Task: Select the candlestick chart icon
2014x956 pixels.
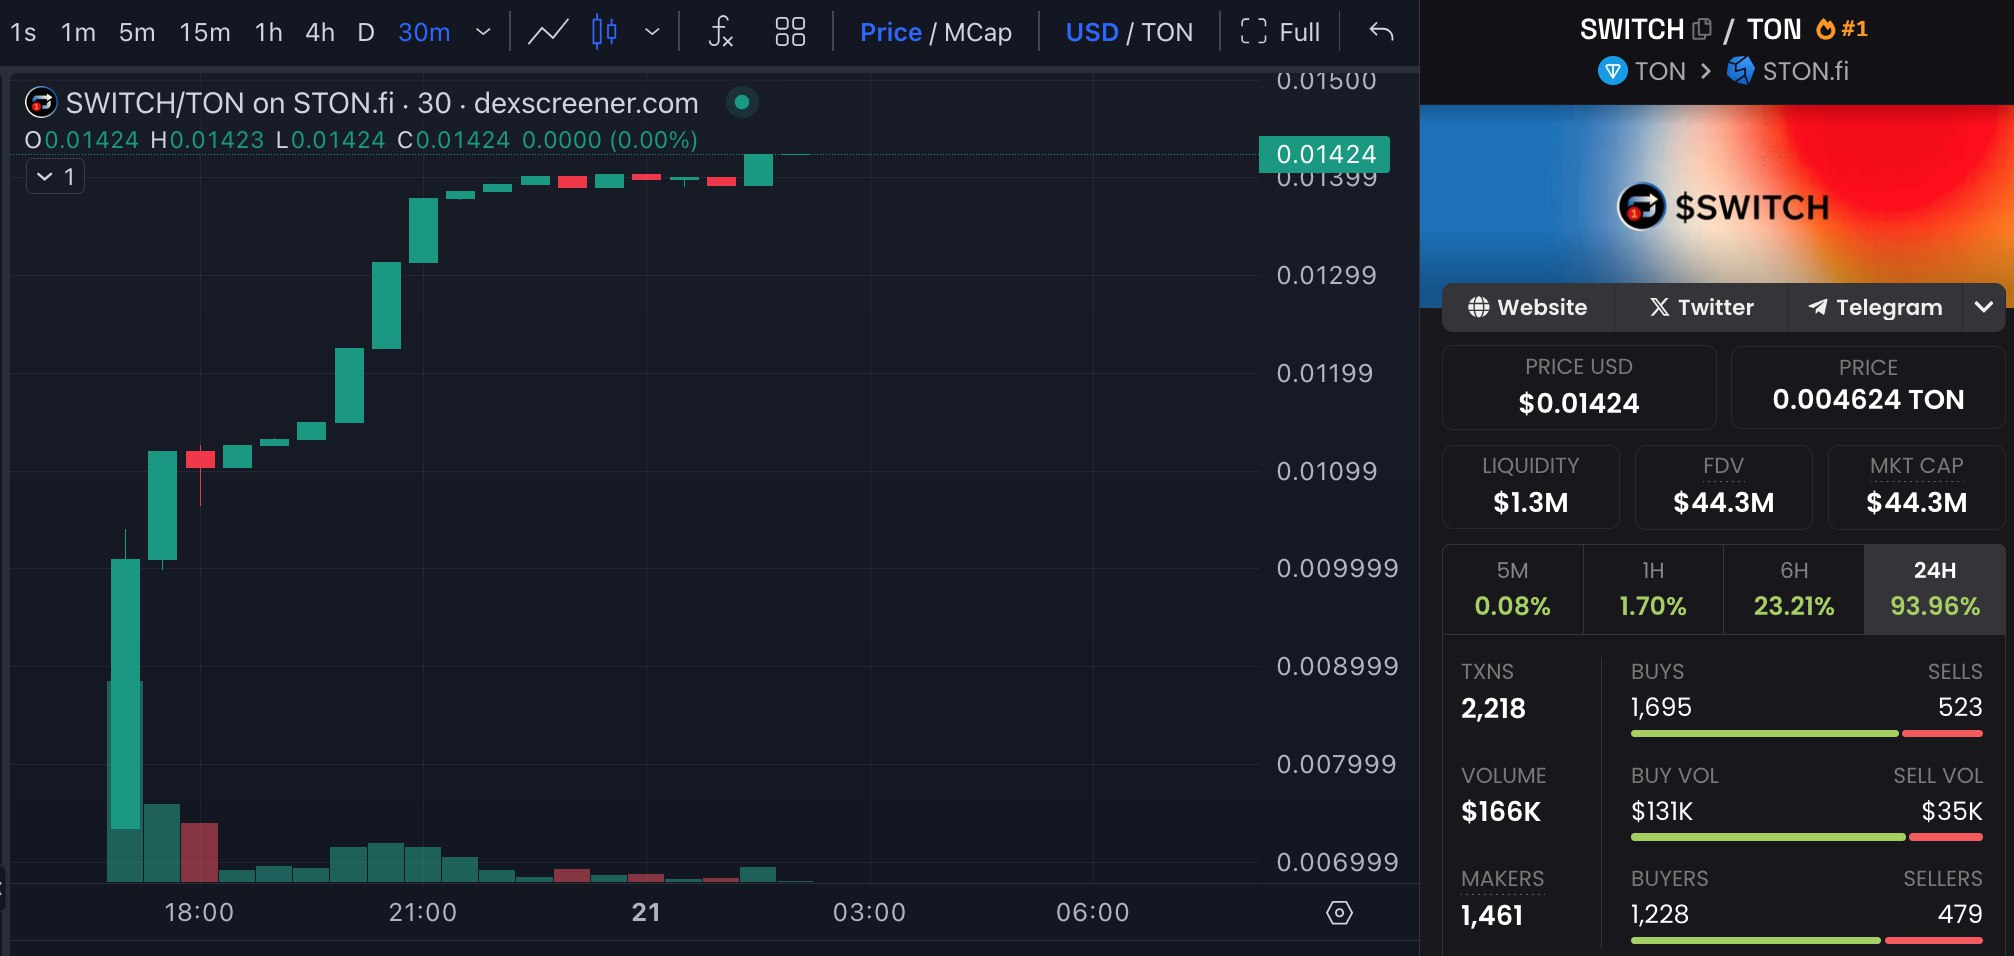Action: [604, 32]
